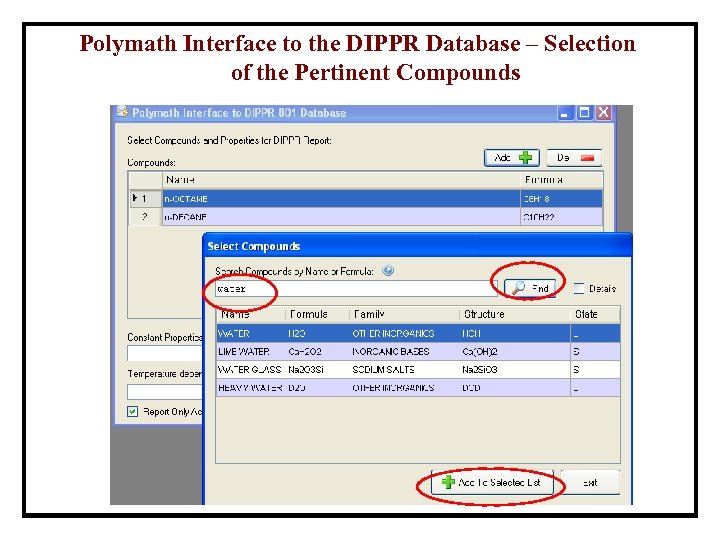Screen dimensions: 720x540
Task: Click the Family column header
Action: 404,315
